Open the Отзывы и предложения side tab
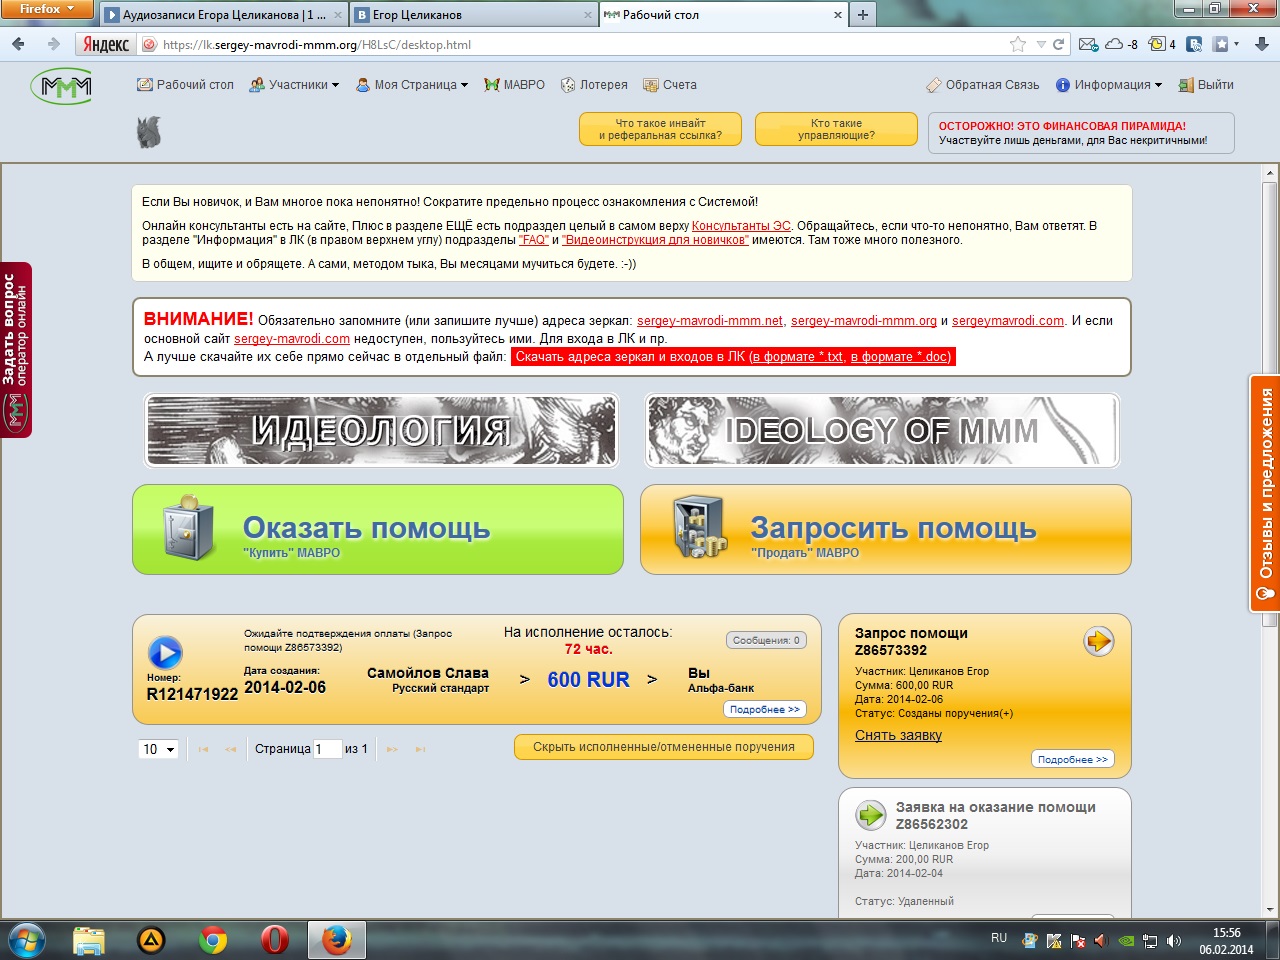Screen dimensions: 1280x960 click(1265, 493)
